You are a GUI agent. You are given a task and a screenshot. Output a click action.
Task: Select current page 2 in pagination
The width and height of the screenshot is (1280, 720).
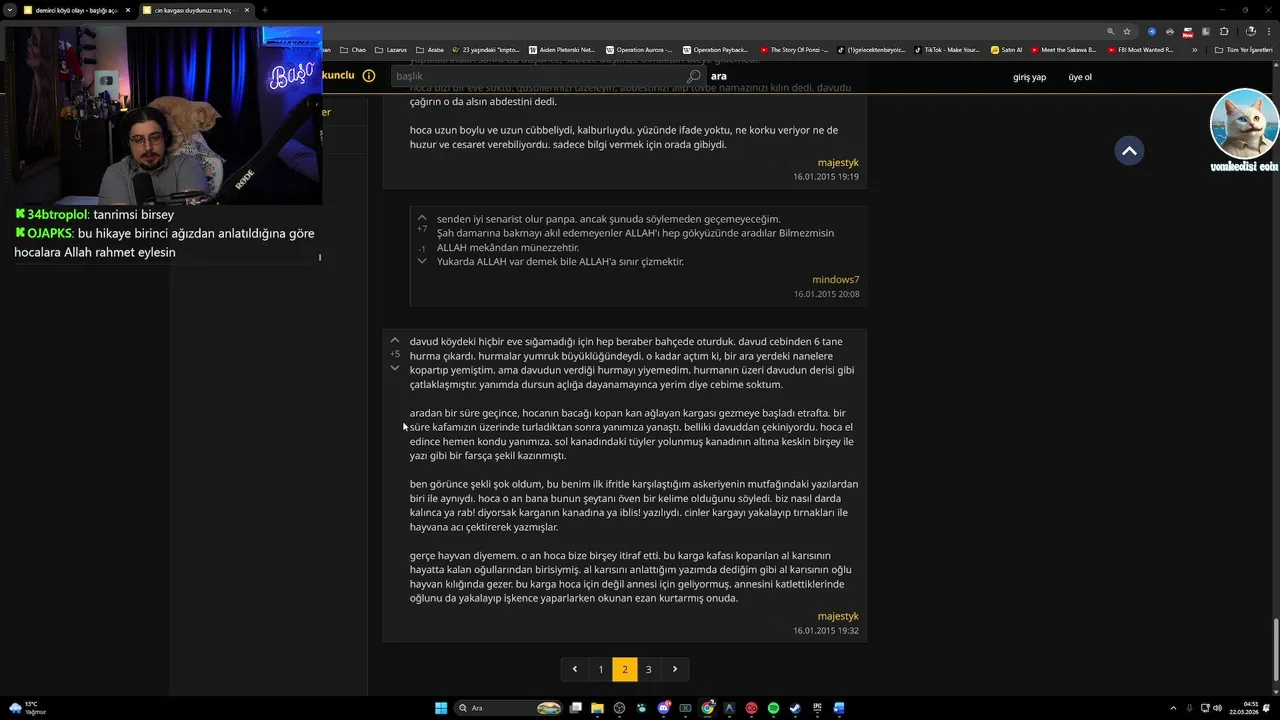coord(625,669)
